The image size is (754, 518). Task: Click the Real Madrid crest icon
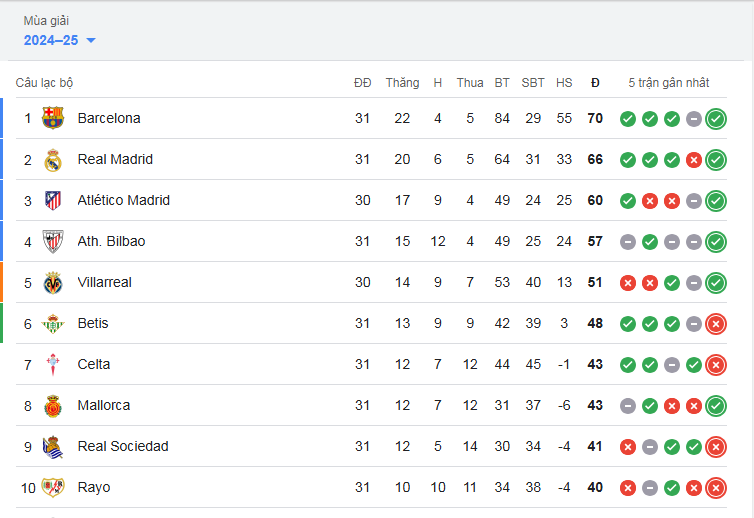53,159
